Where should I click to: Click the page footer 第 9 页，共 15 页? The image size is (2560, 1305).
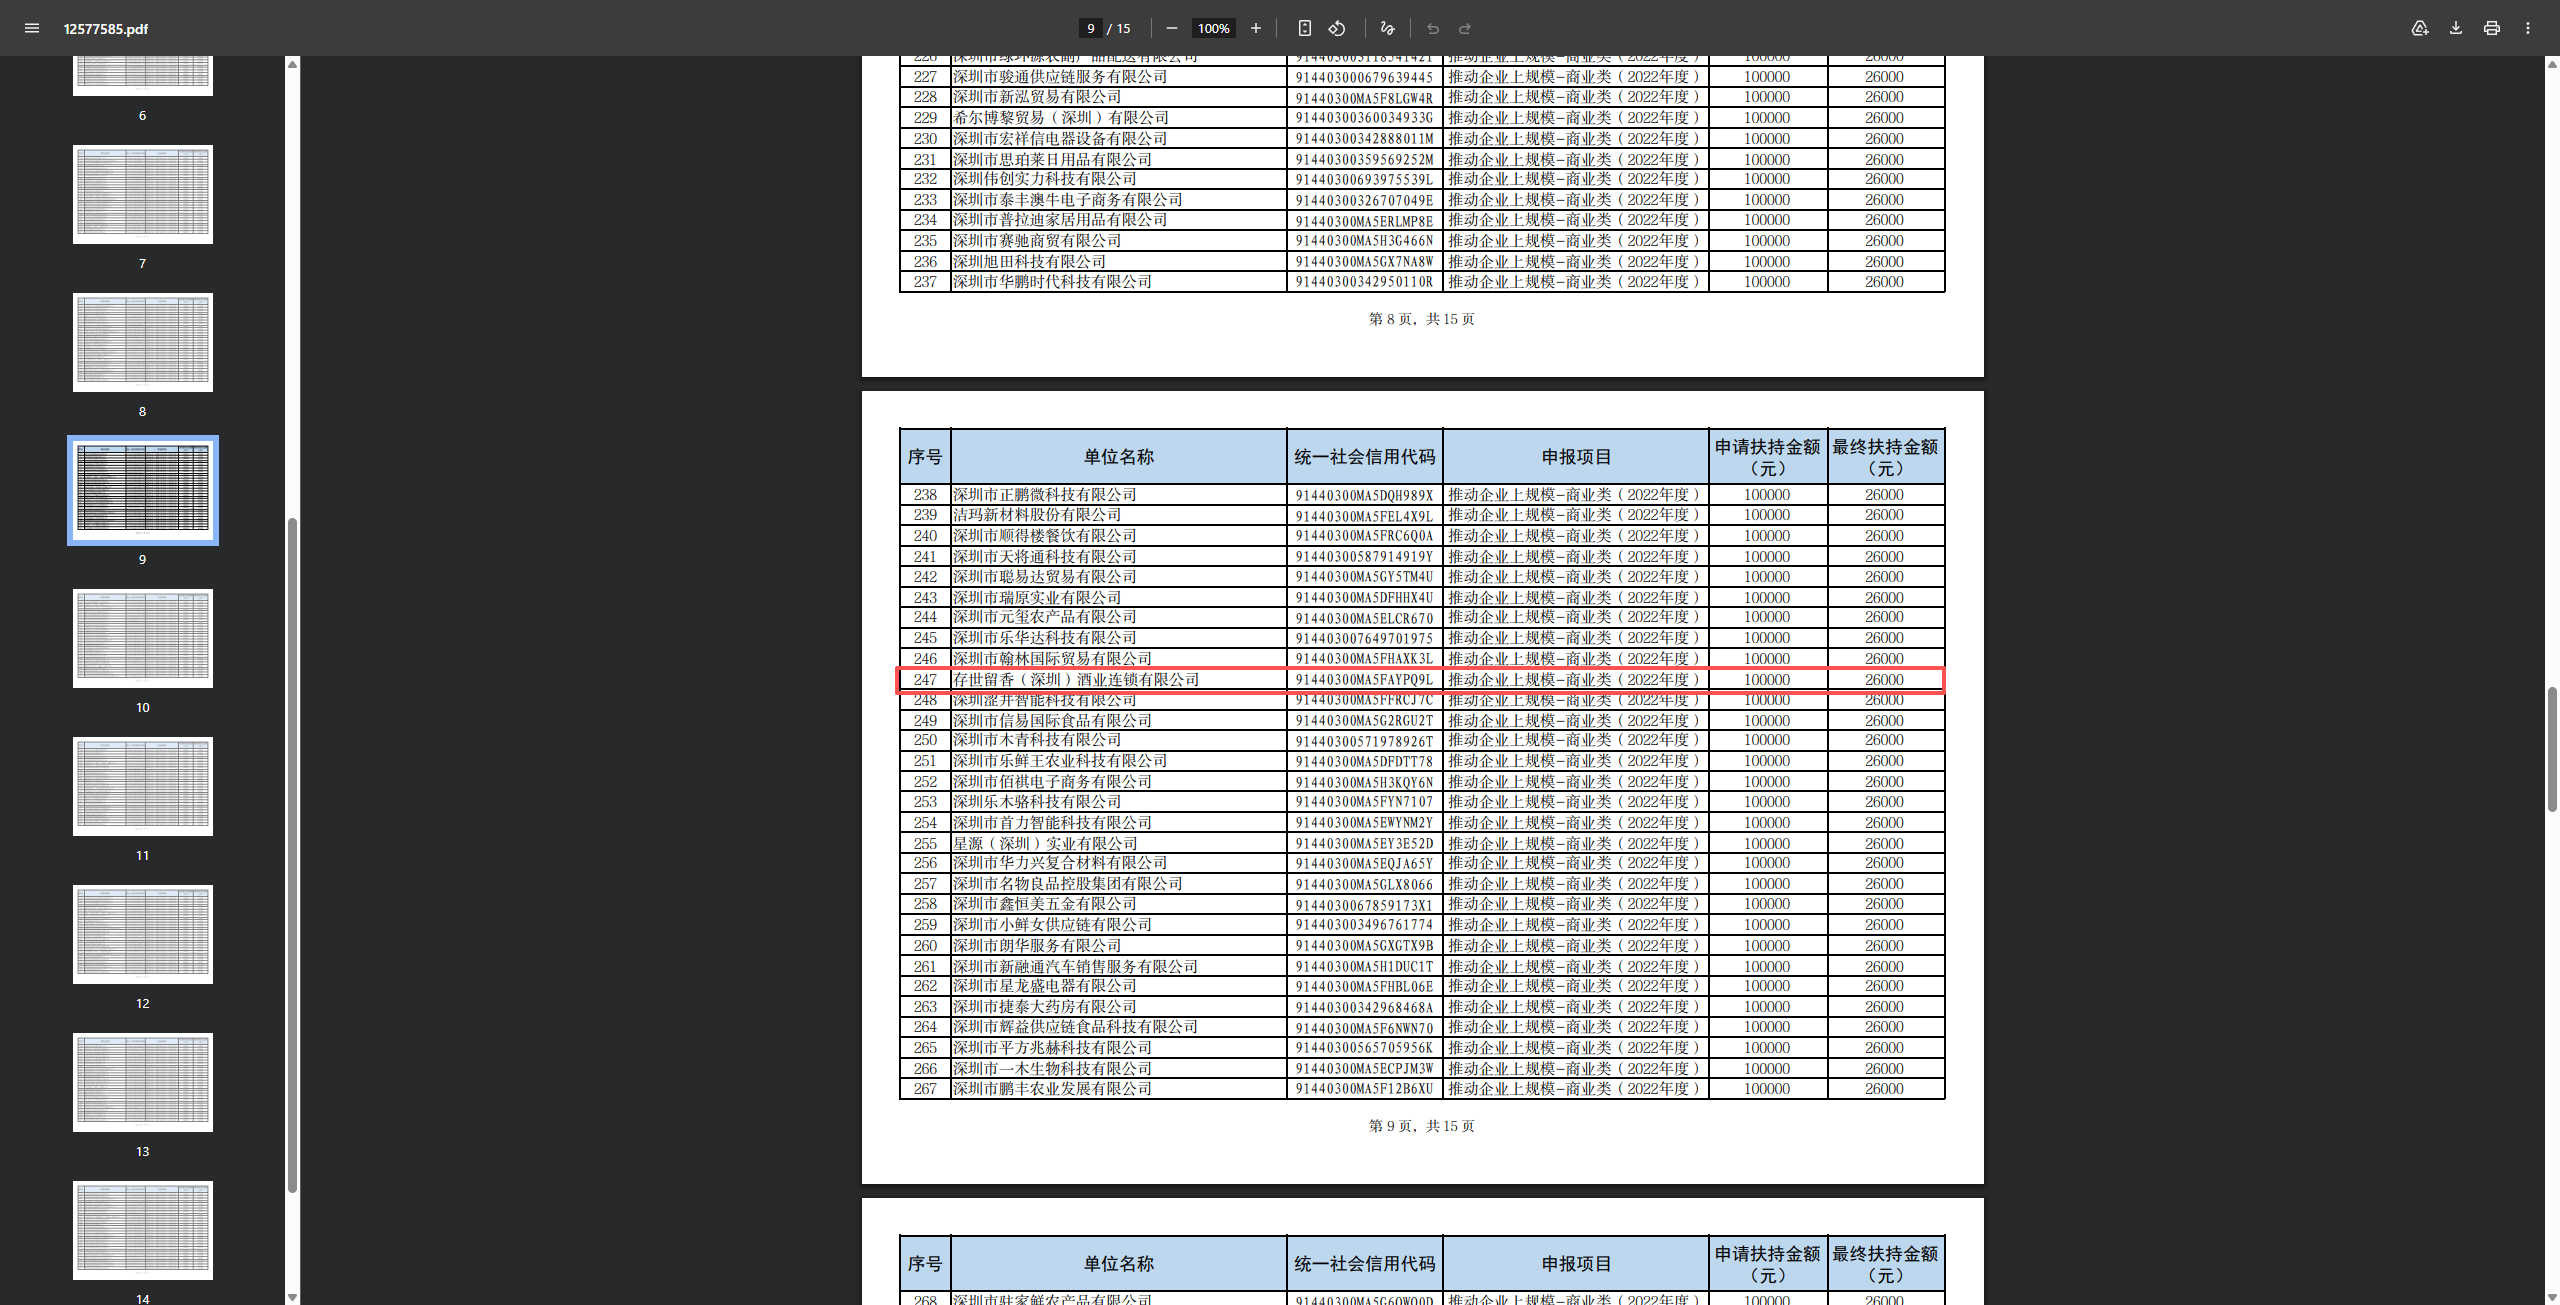point(1422,1126)
